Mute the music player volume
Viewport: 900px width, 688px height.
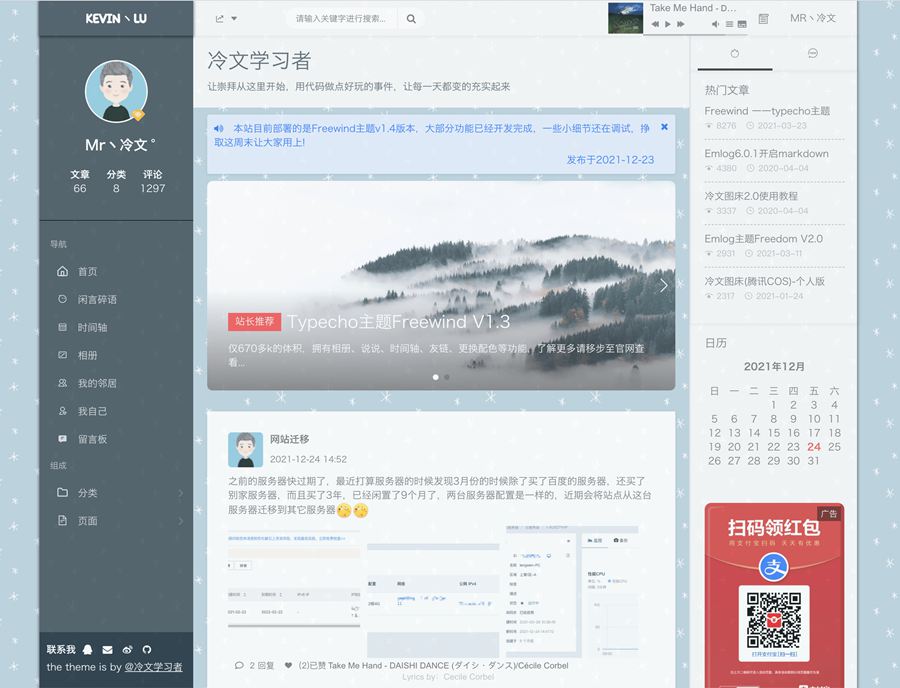click(x=715, y=24)
